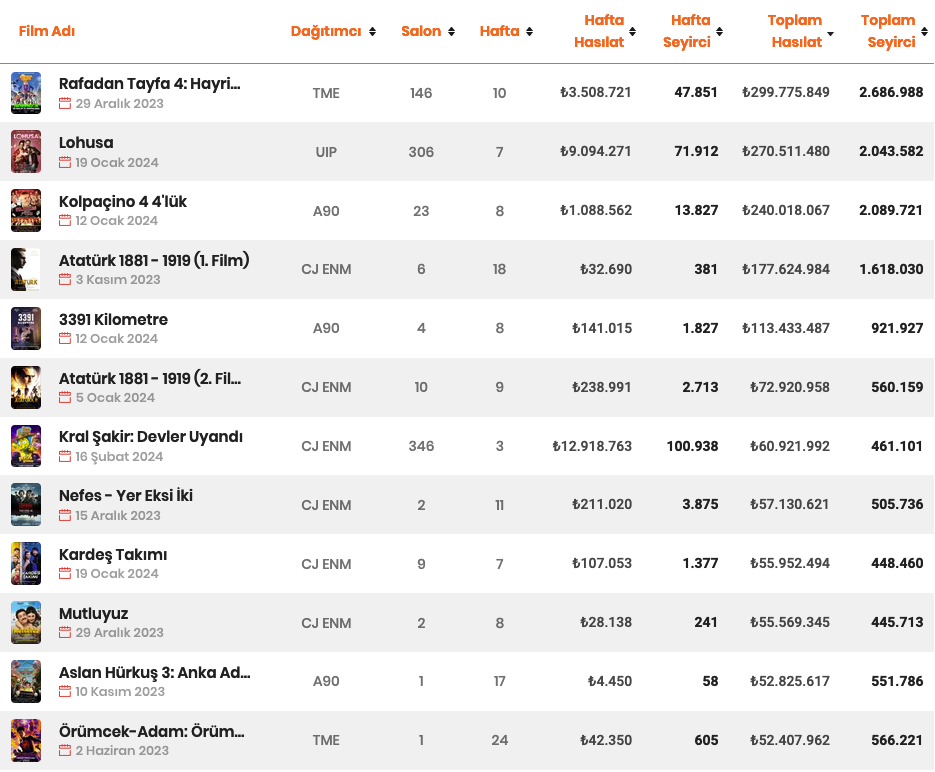Viewport: 935px width, 772px height.
Task: Click the Rafadan Tayfa 4 poster thumbnail
Action: [x=26, y=93]
